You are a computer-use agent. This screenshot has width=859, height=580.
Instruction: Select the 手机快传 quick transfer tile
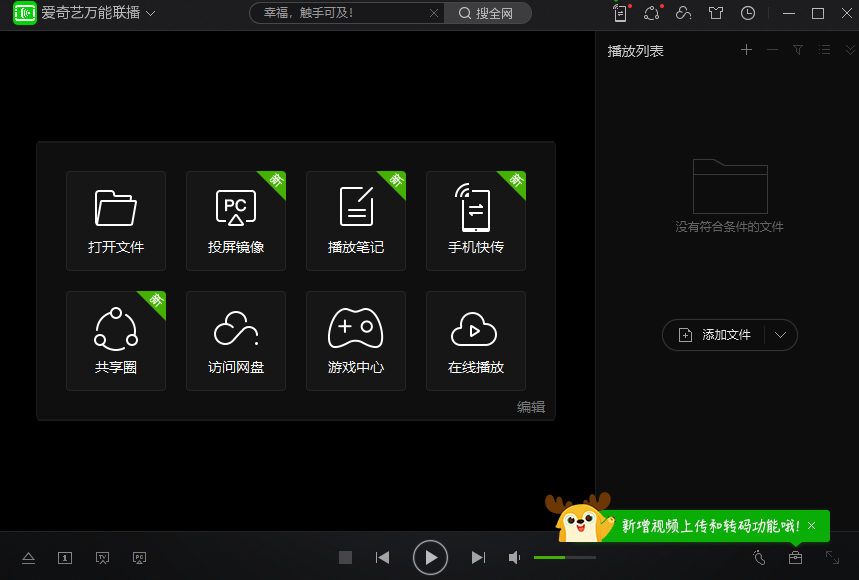[476, 220]
